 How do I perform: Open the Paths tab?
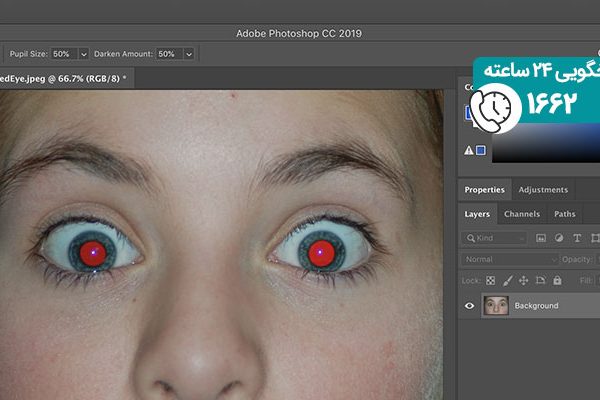click(x=565, y=214)
